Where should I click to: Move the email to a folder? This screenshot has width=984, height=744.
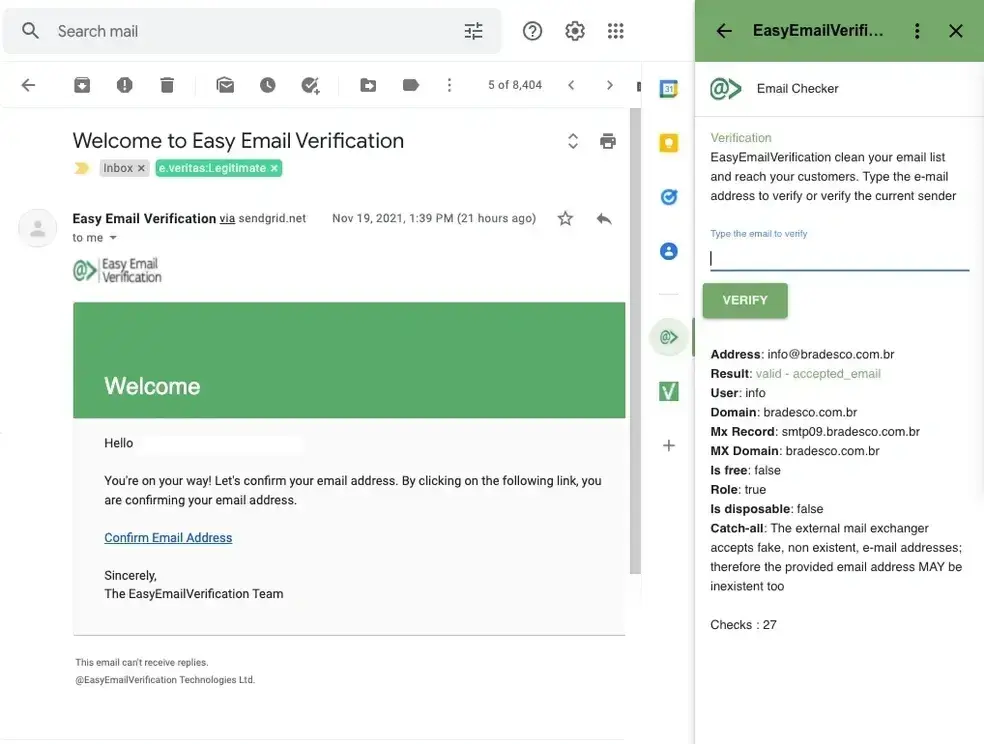[x=368, y=85]
